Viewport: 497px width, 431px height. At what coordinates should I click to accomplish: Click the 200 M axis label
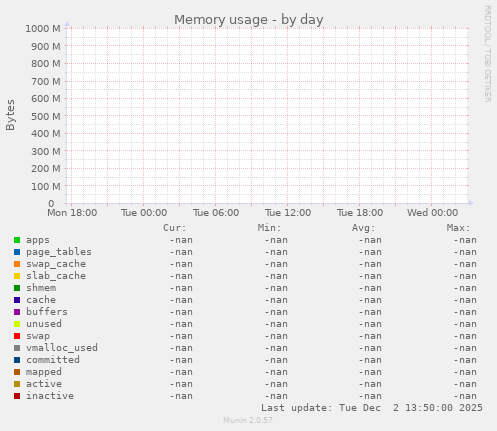(x=46, y=169)
